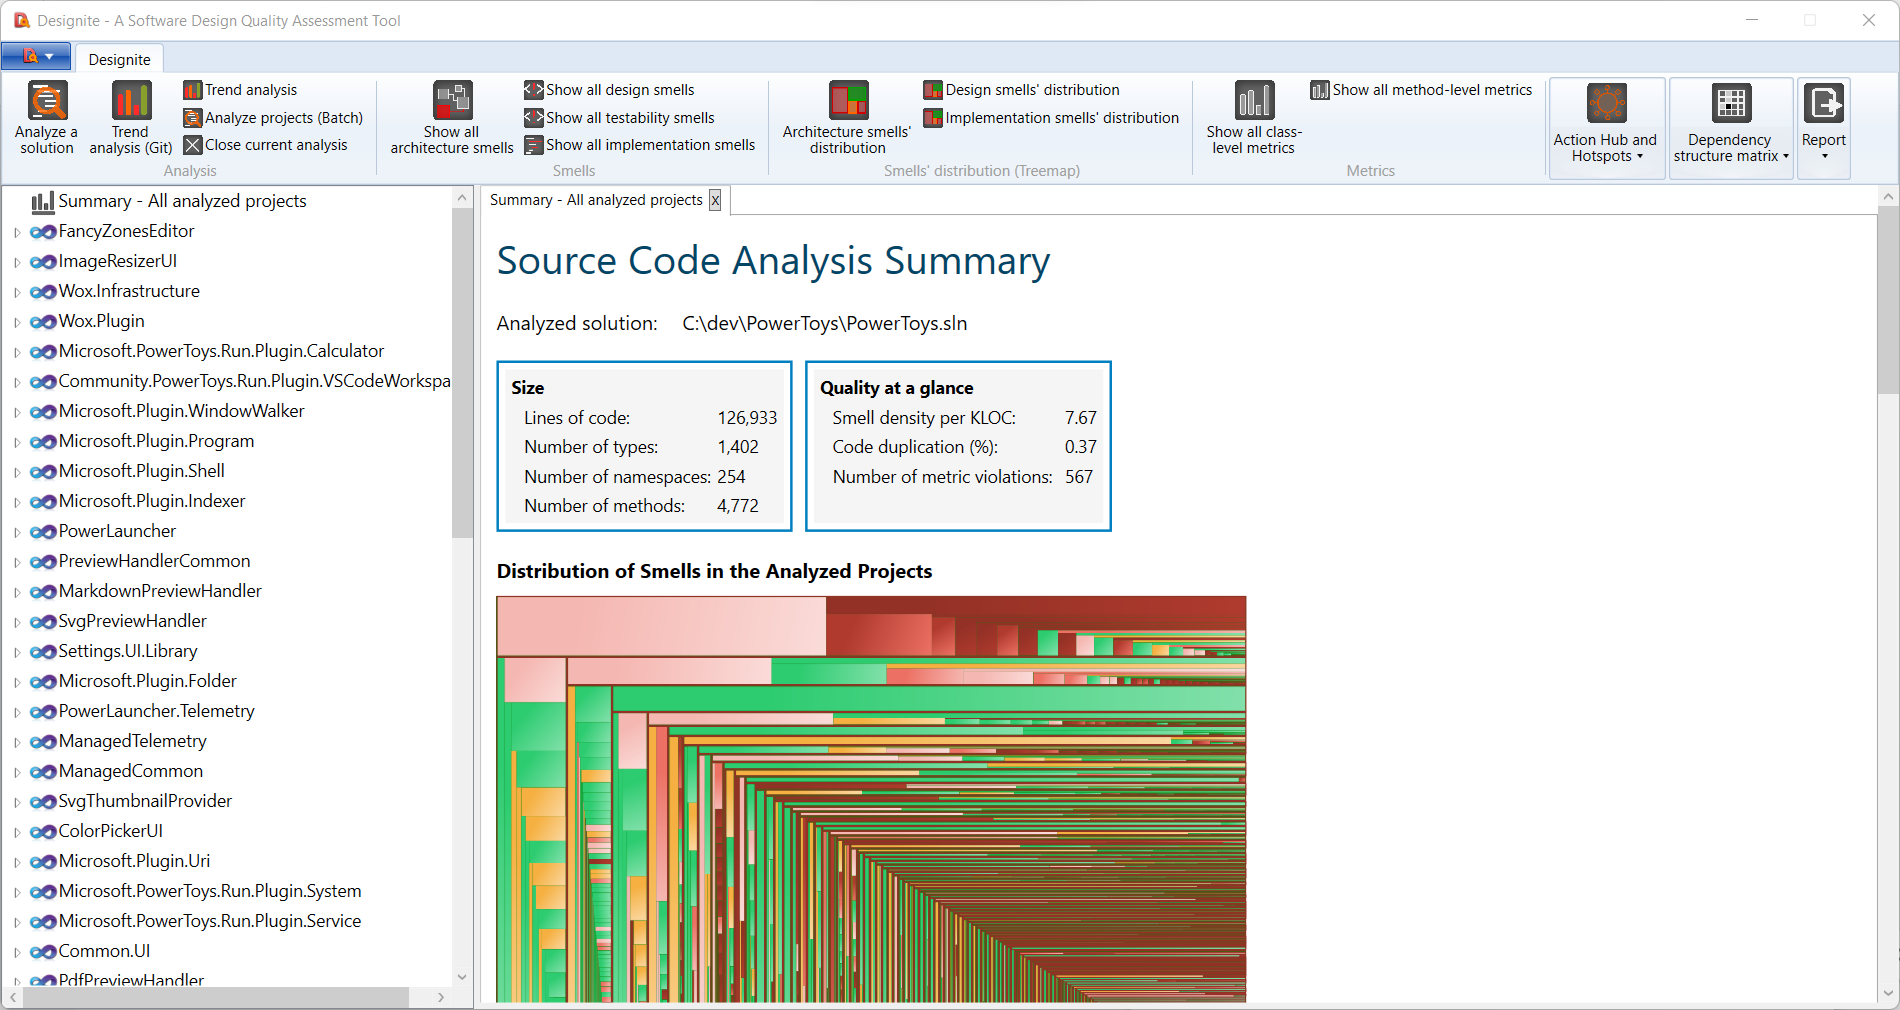Select Microsoft.Plugin.WindowWalker in the tree
Image resolution: width=1900 pixels, height=1010 pixels.
point(181,411)
